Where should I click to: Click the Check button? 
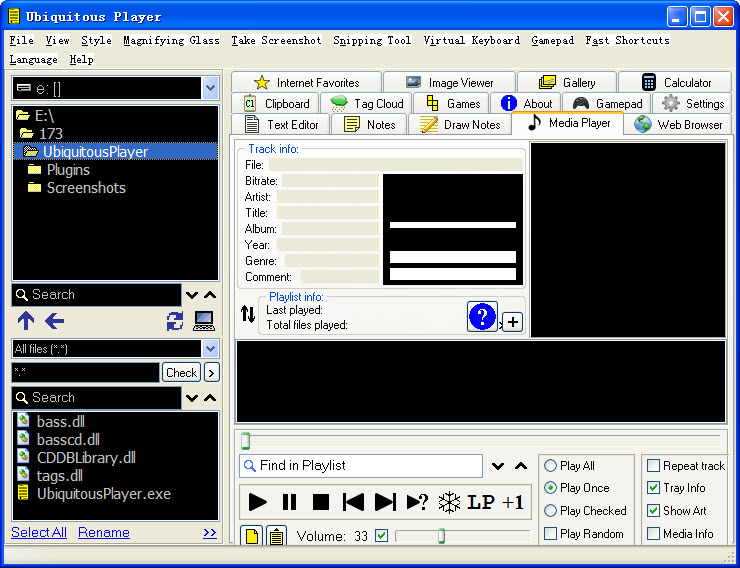pos(181,373)
